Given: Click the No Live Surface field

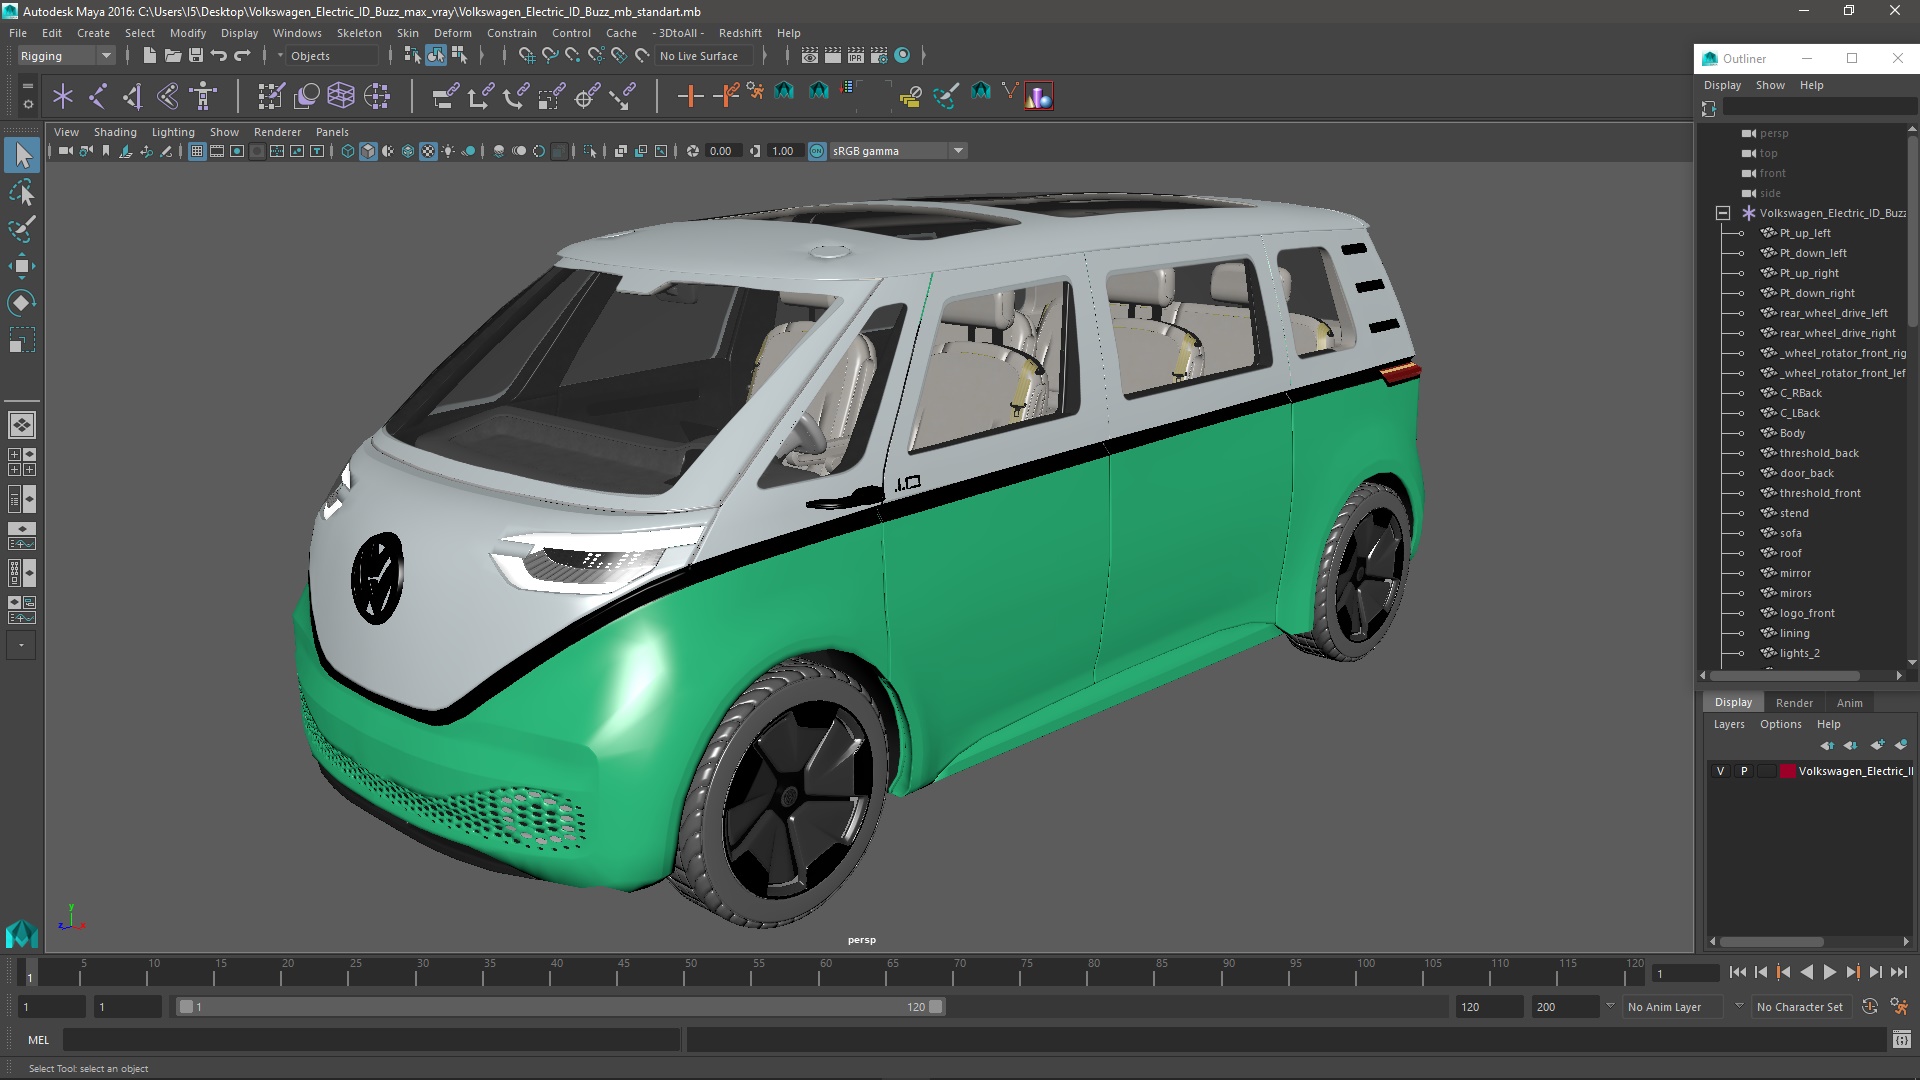Looking at the screenshot, I should click(705, 56).
